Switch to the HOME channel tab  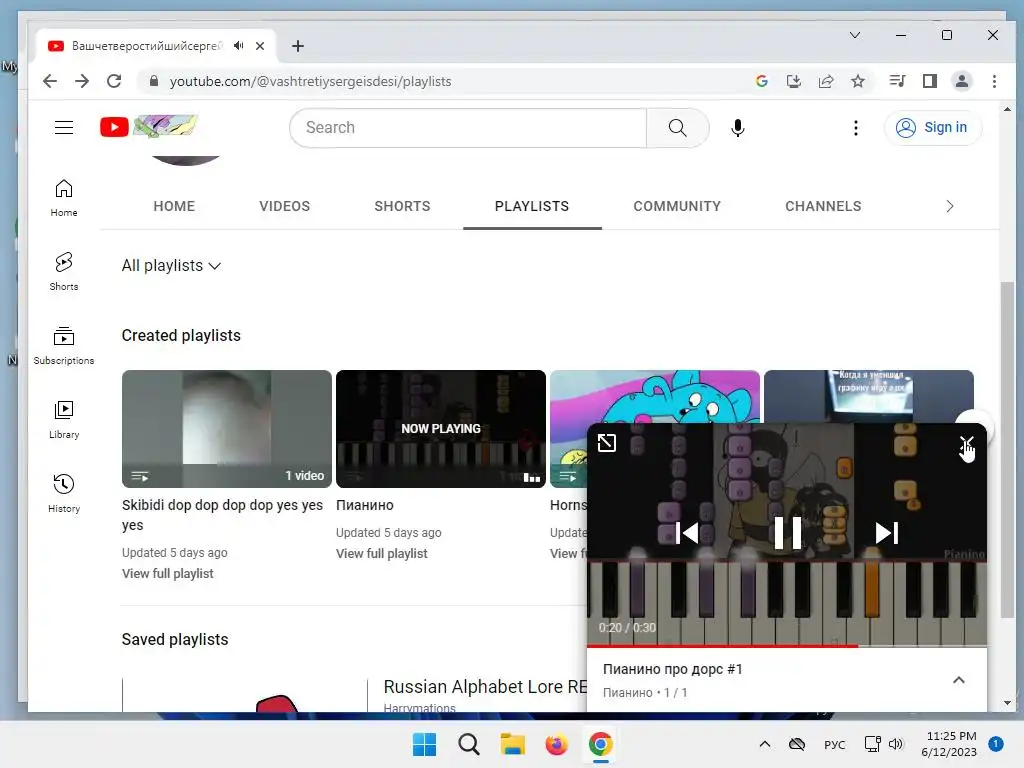pos(174,206)
